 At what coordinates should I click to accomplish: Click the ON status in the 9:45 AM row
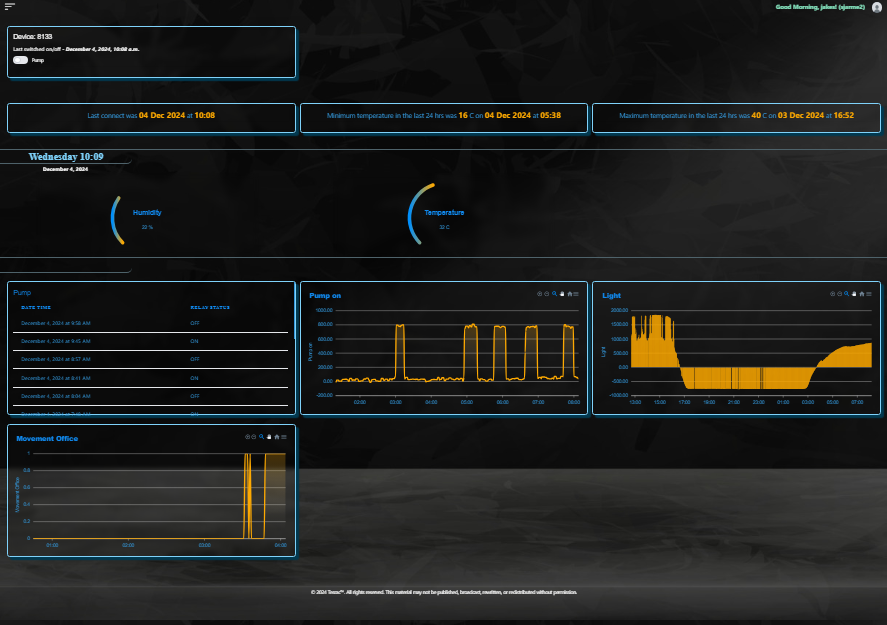(x=194, y=342)
